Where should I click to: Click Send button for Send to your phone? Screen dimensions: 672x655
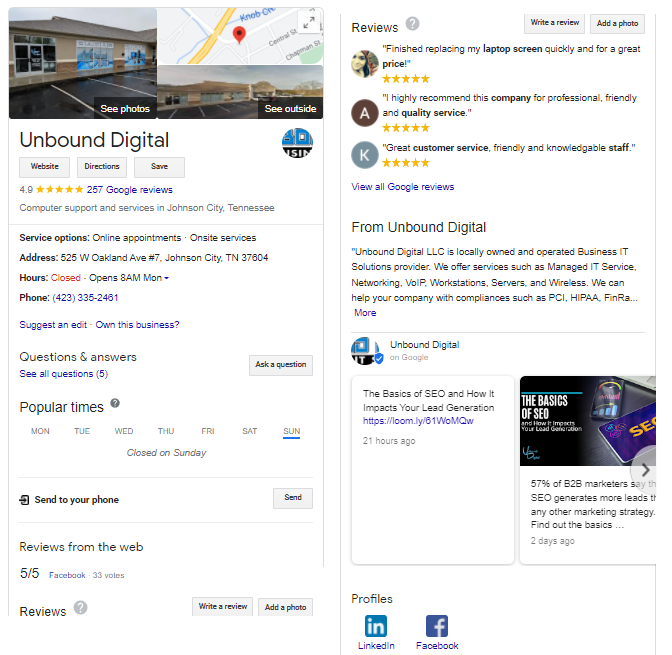pyautogui.click(x=293, y=498)
